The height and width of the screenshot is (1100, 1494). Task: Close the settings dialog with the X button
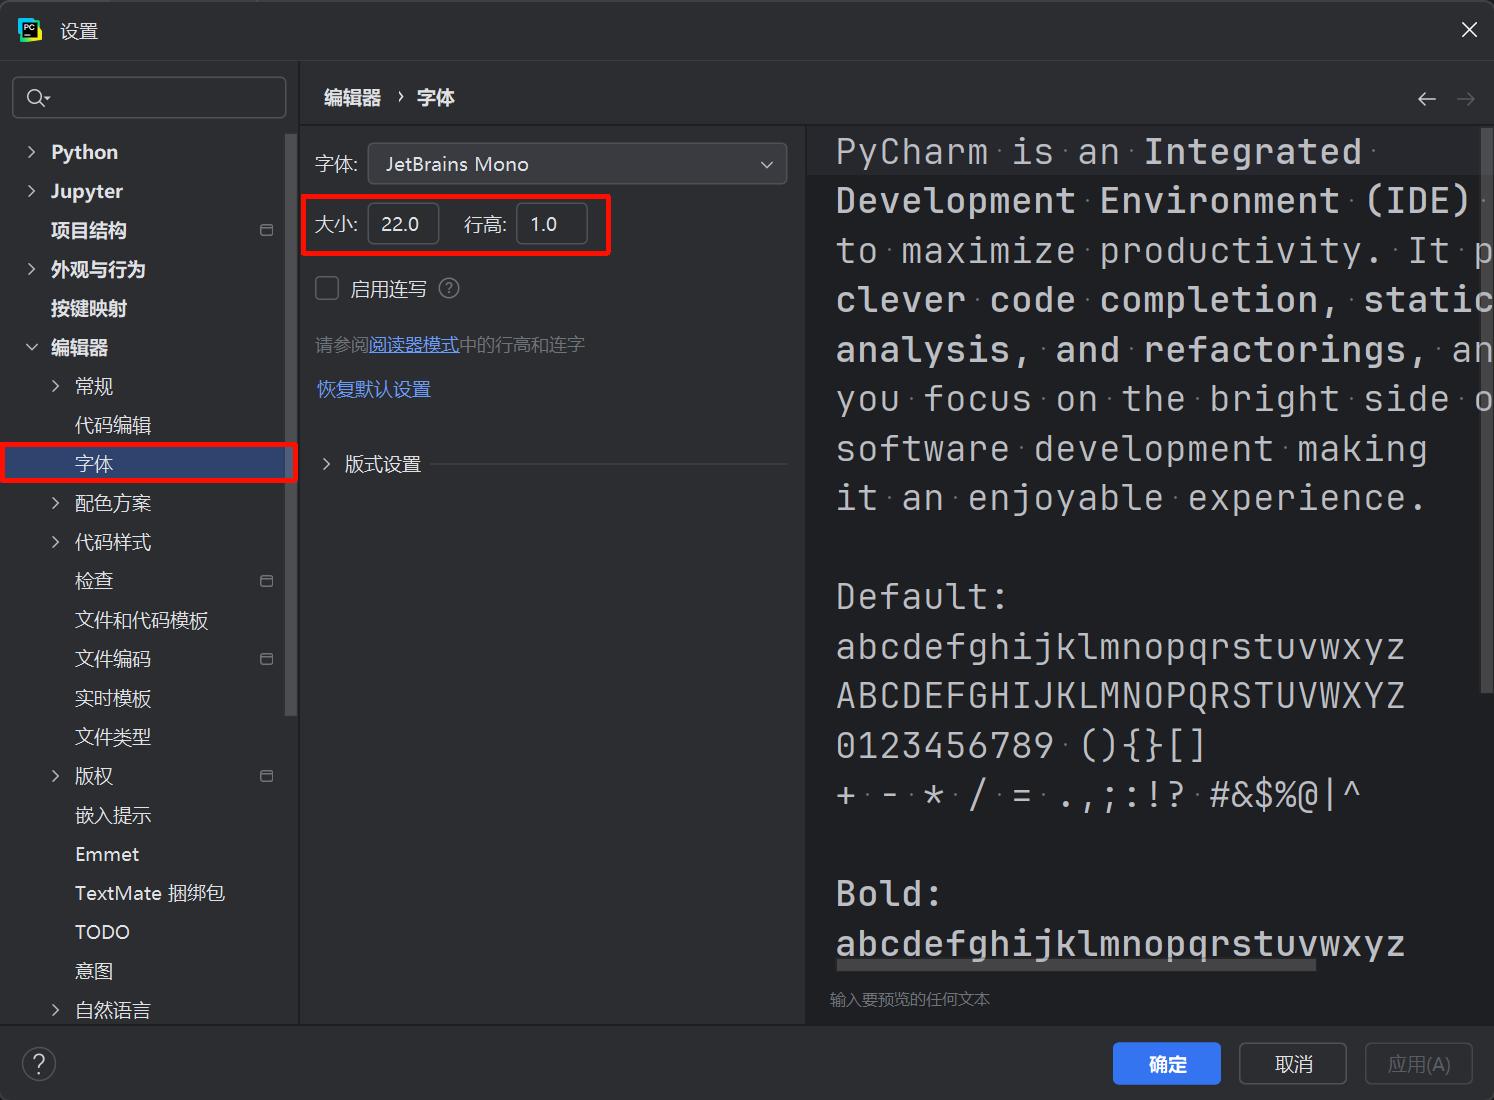[x=1469, y=30]
